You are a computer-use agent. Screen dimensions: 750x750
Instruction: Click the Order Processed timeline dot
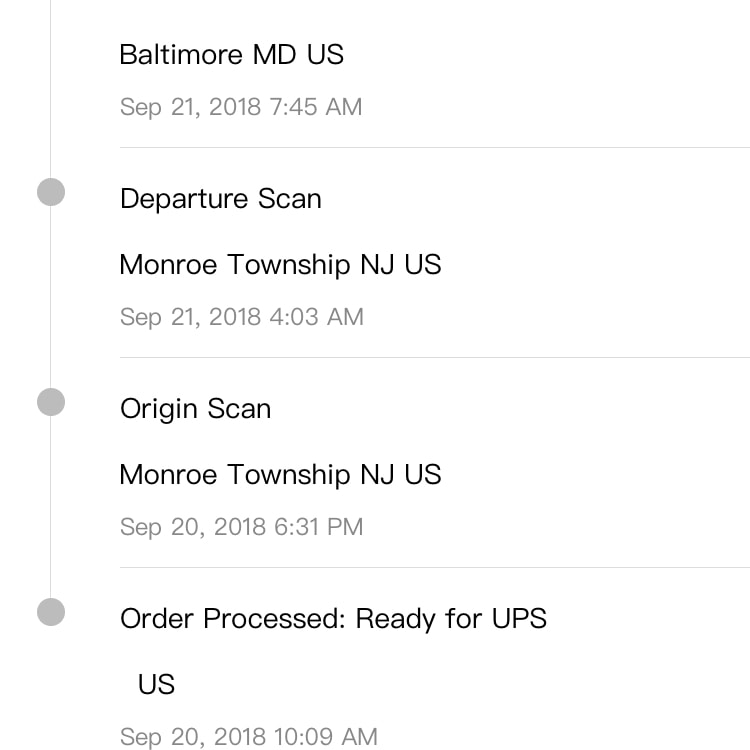(51, 612)
